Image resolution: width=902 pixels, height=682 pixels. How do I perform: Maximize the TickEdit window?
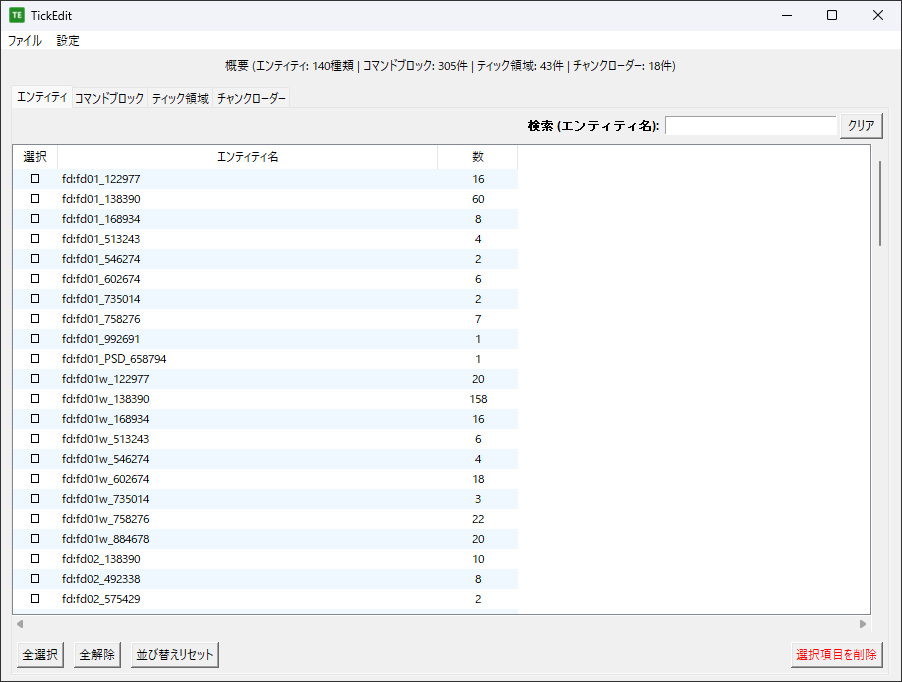tap(832, 16)
